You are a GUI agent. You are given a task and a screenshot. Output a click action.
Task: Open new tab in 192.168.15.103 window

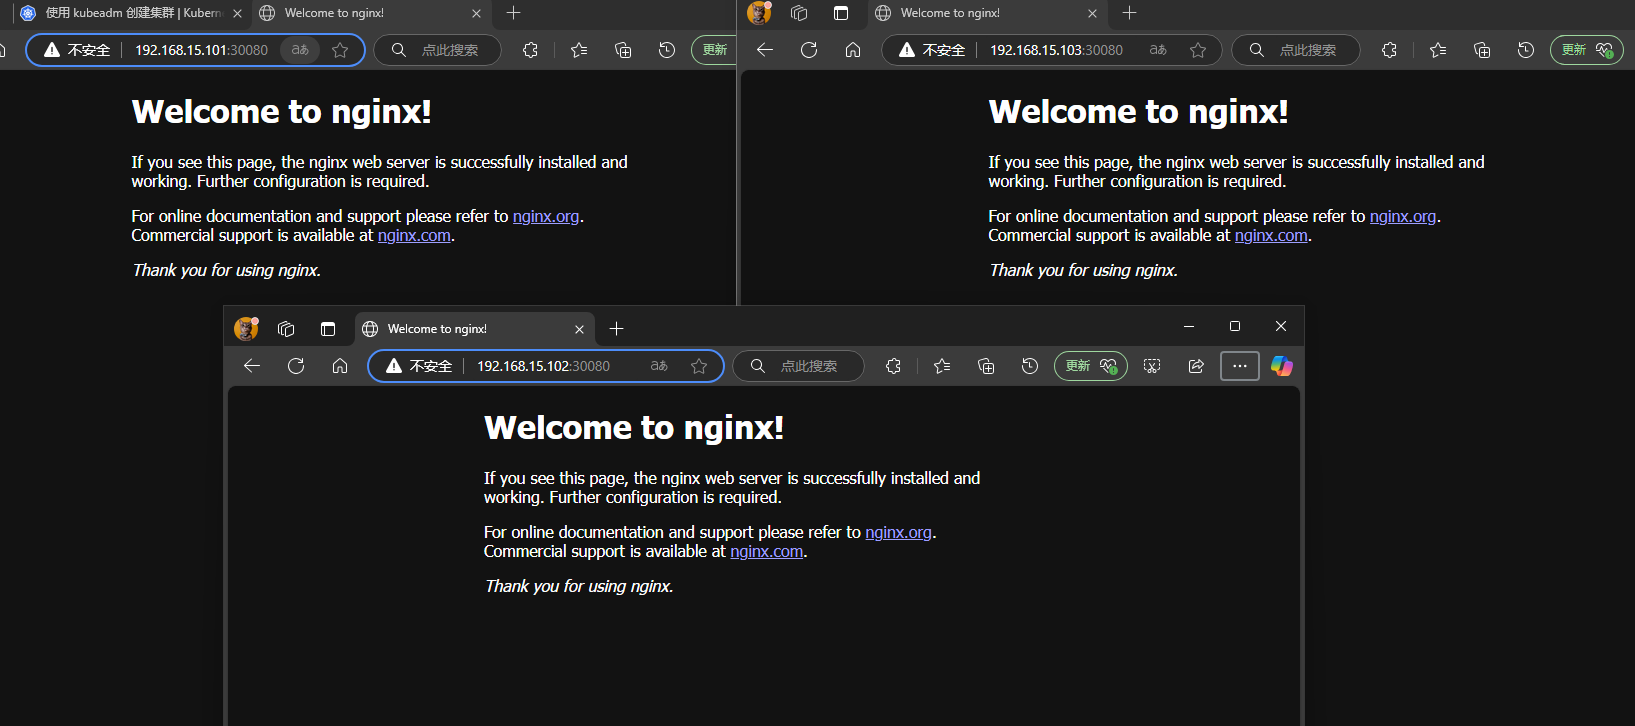(x=1130, y=13)
